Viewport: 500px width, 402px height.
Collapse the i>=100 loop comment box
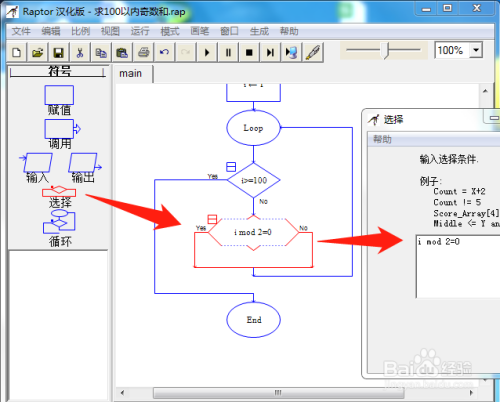pyautogui.click(x=231, y=167)
